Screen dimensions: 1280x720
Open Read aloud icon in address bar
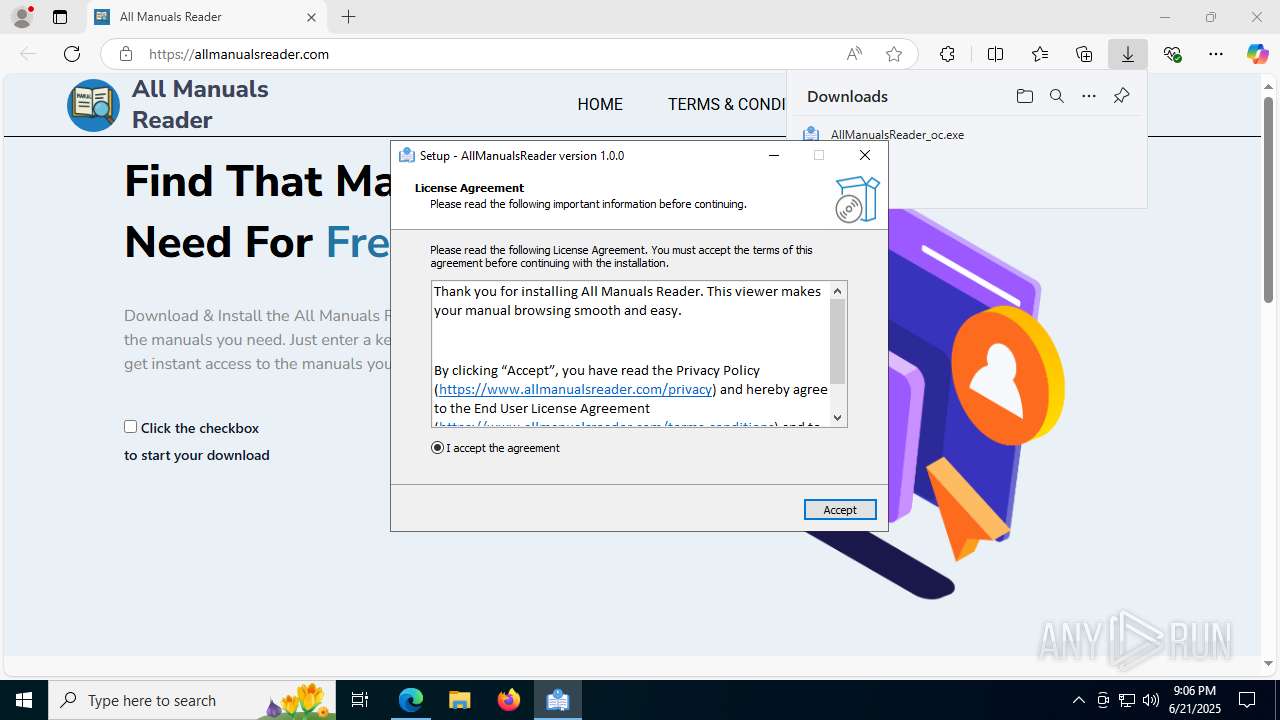coord(854,54)
